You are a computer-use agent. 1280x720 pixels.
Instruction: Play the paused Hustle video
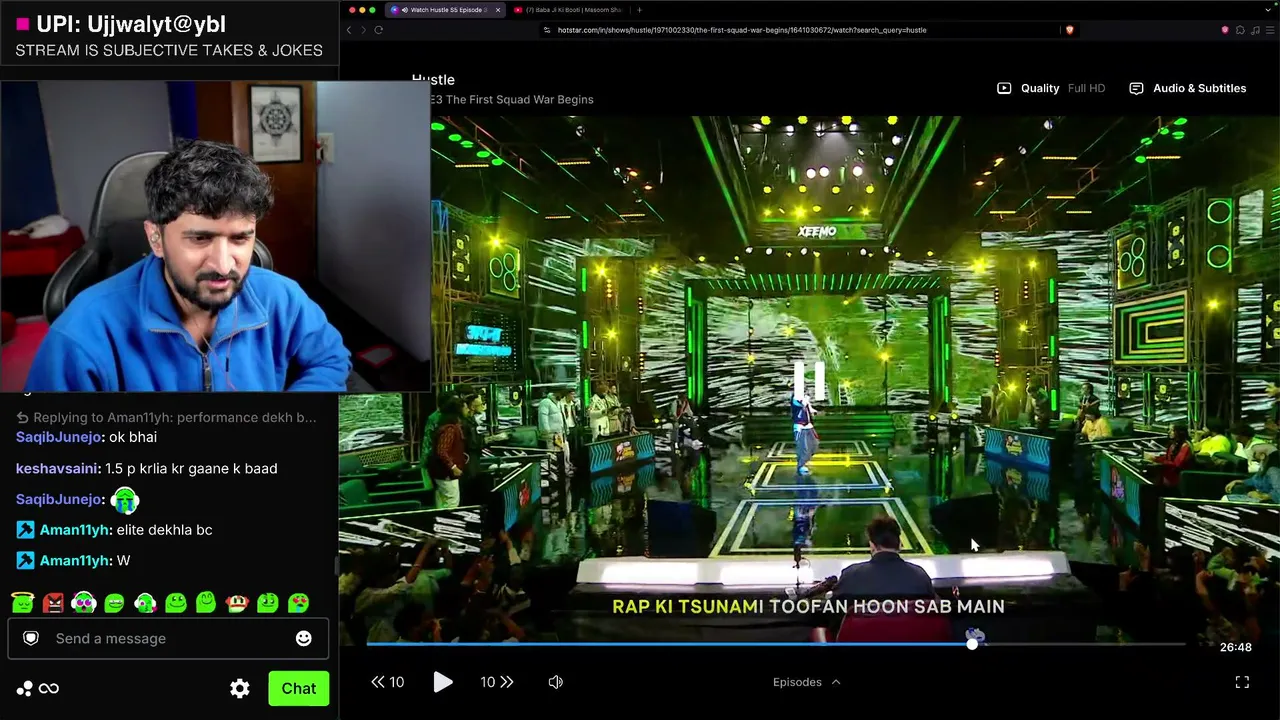pyautogui.click(x=442, y=682)
